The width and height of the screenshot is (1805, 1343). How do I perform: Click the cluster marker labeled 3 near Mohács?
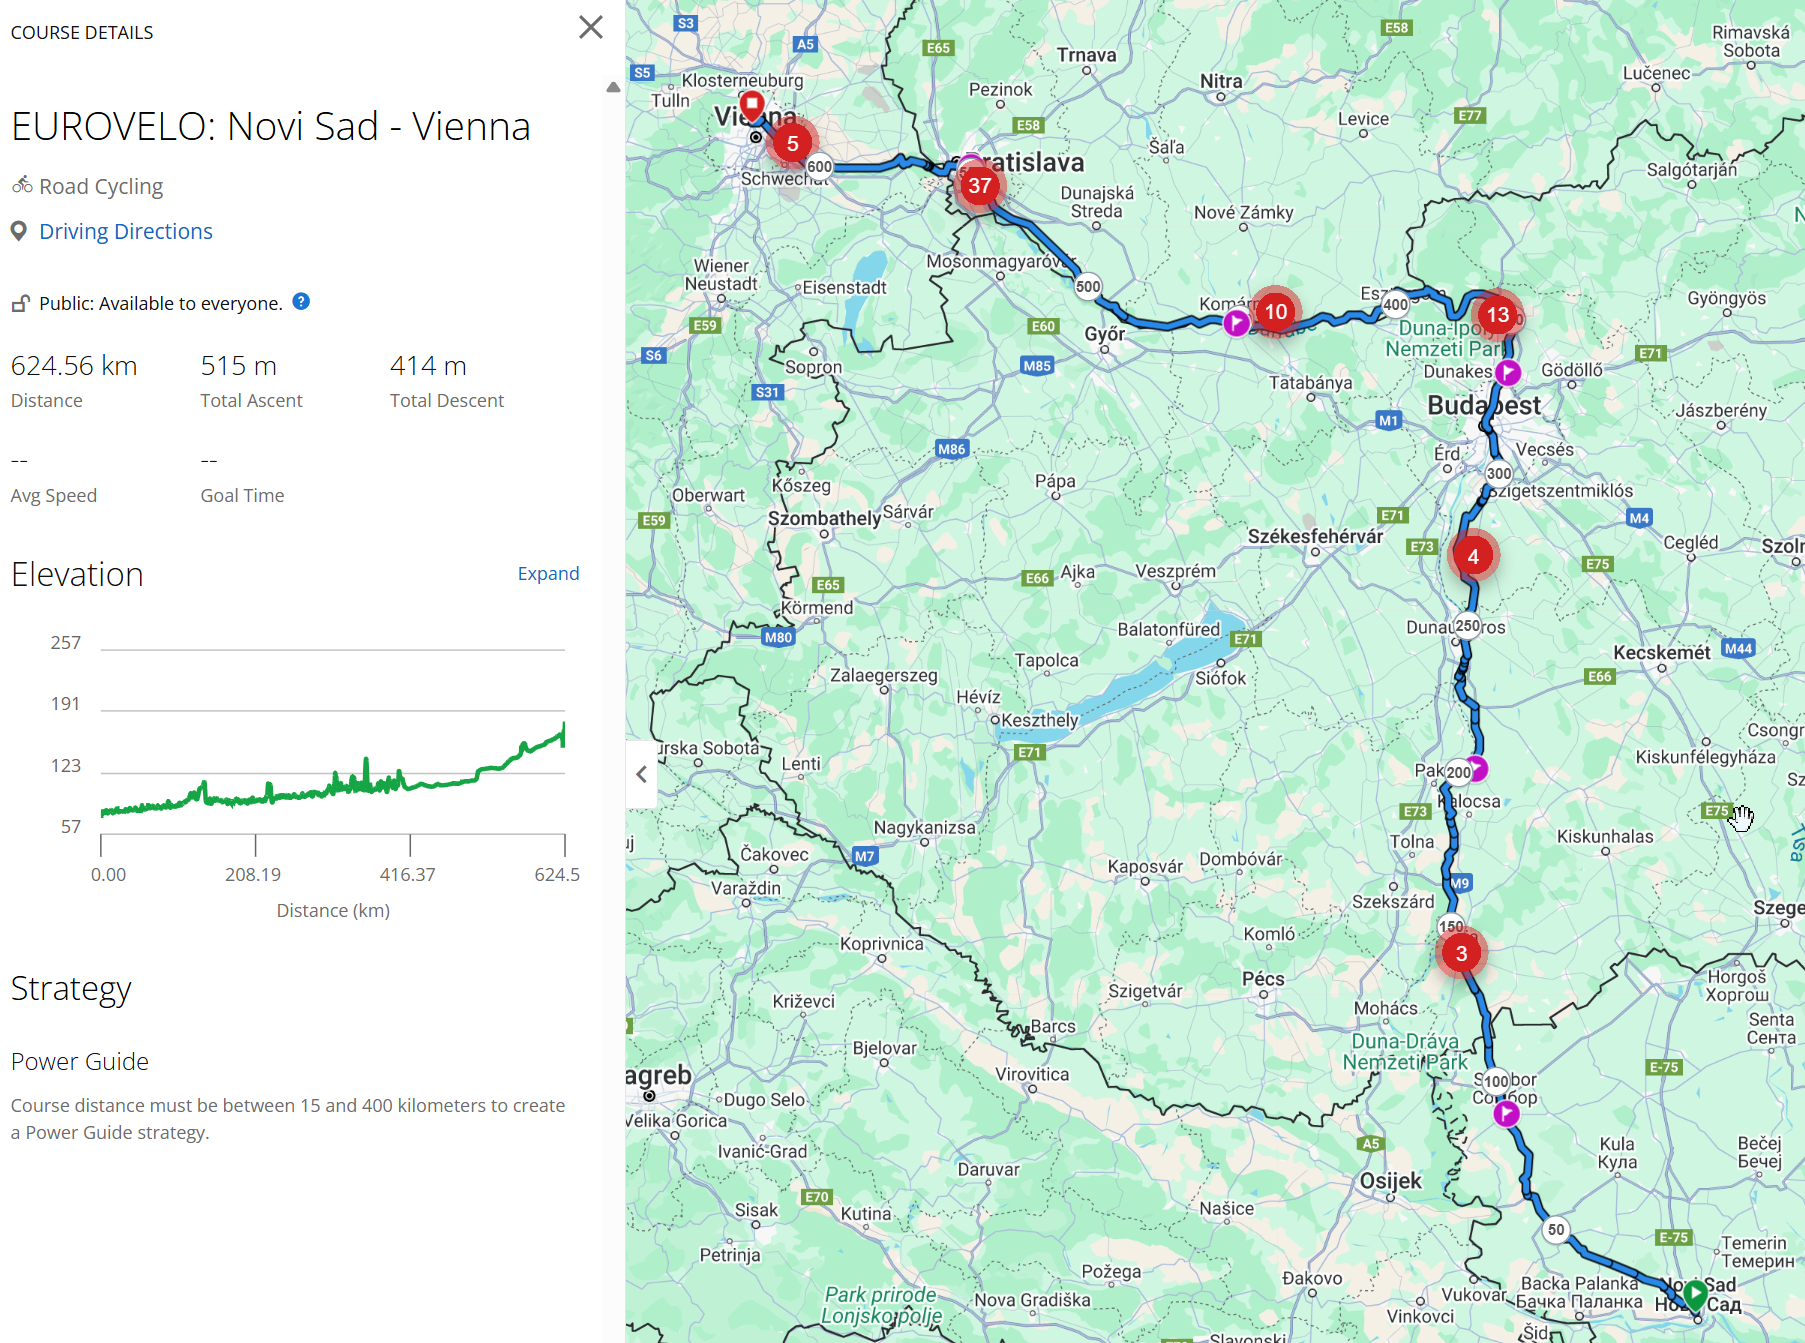1462,953
